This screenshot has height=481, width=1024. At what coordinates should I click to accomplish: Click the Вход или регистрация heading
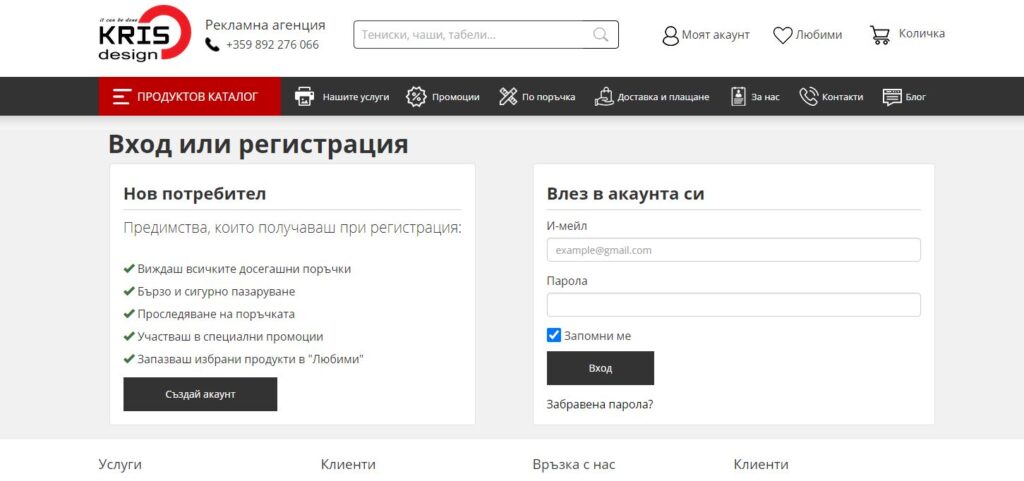coord(258,144)
